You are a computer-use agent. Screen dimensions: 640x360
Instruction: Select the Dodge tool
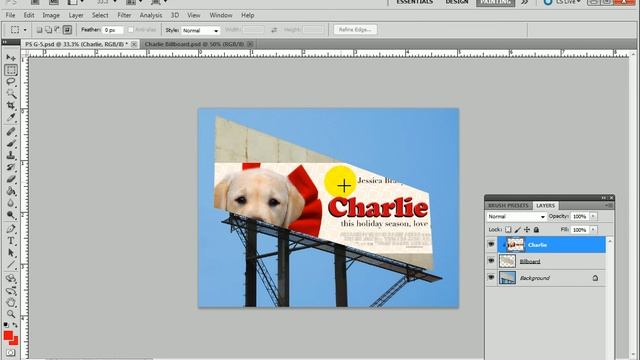pyautogui.click(x=11, y=215)
